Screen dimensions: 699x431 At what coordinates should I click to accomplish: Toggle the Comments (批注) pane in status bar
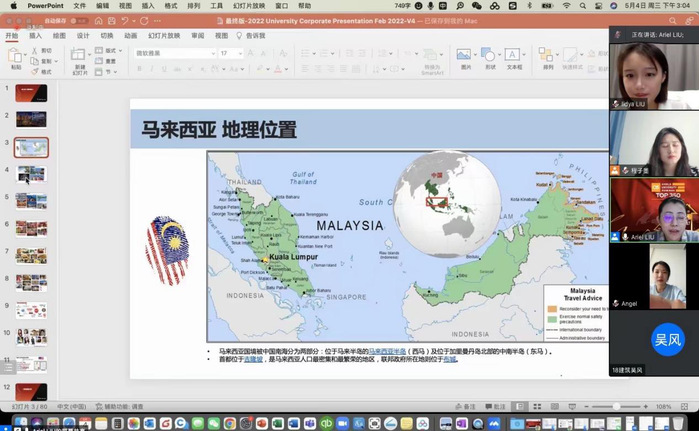pyautogui.click(x=496, y=407)
